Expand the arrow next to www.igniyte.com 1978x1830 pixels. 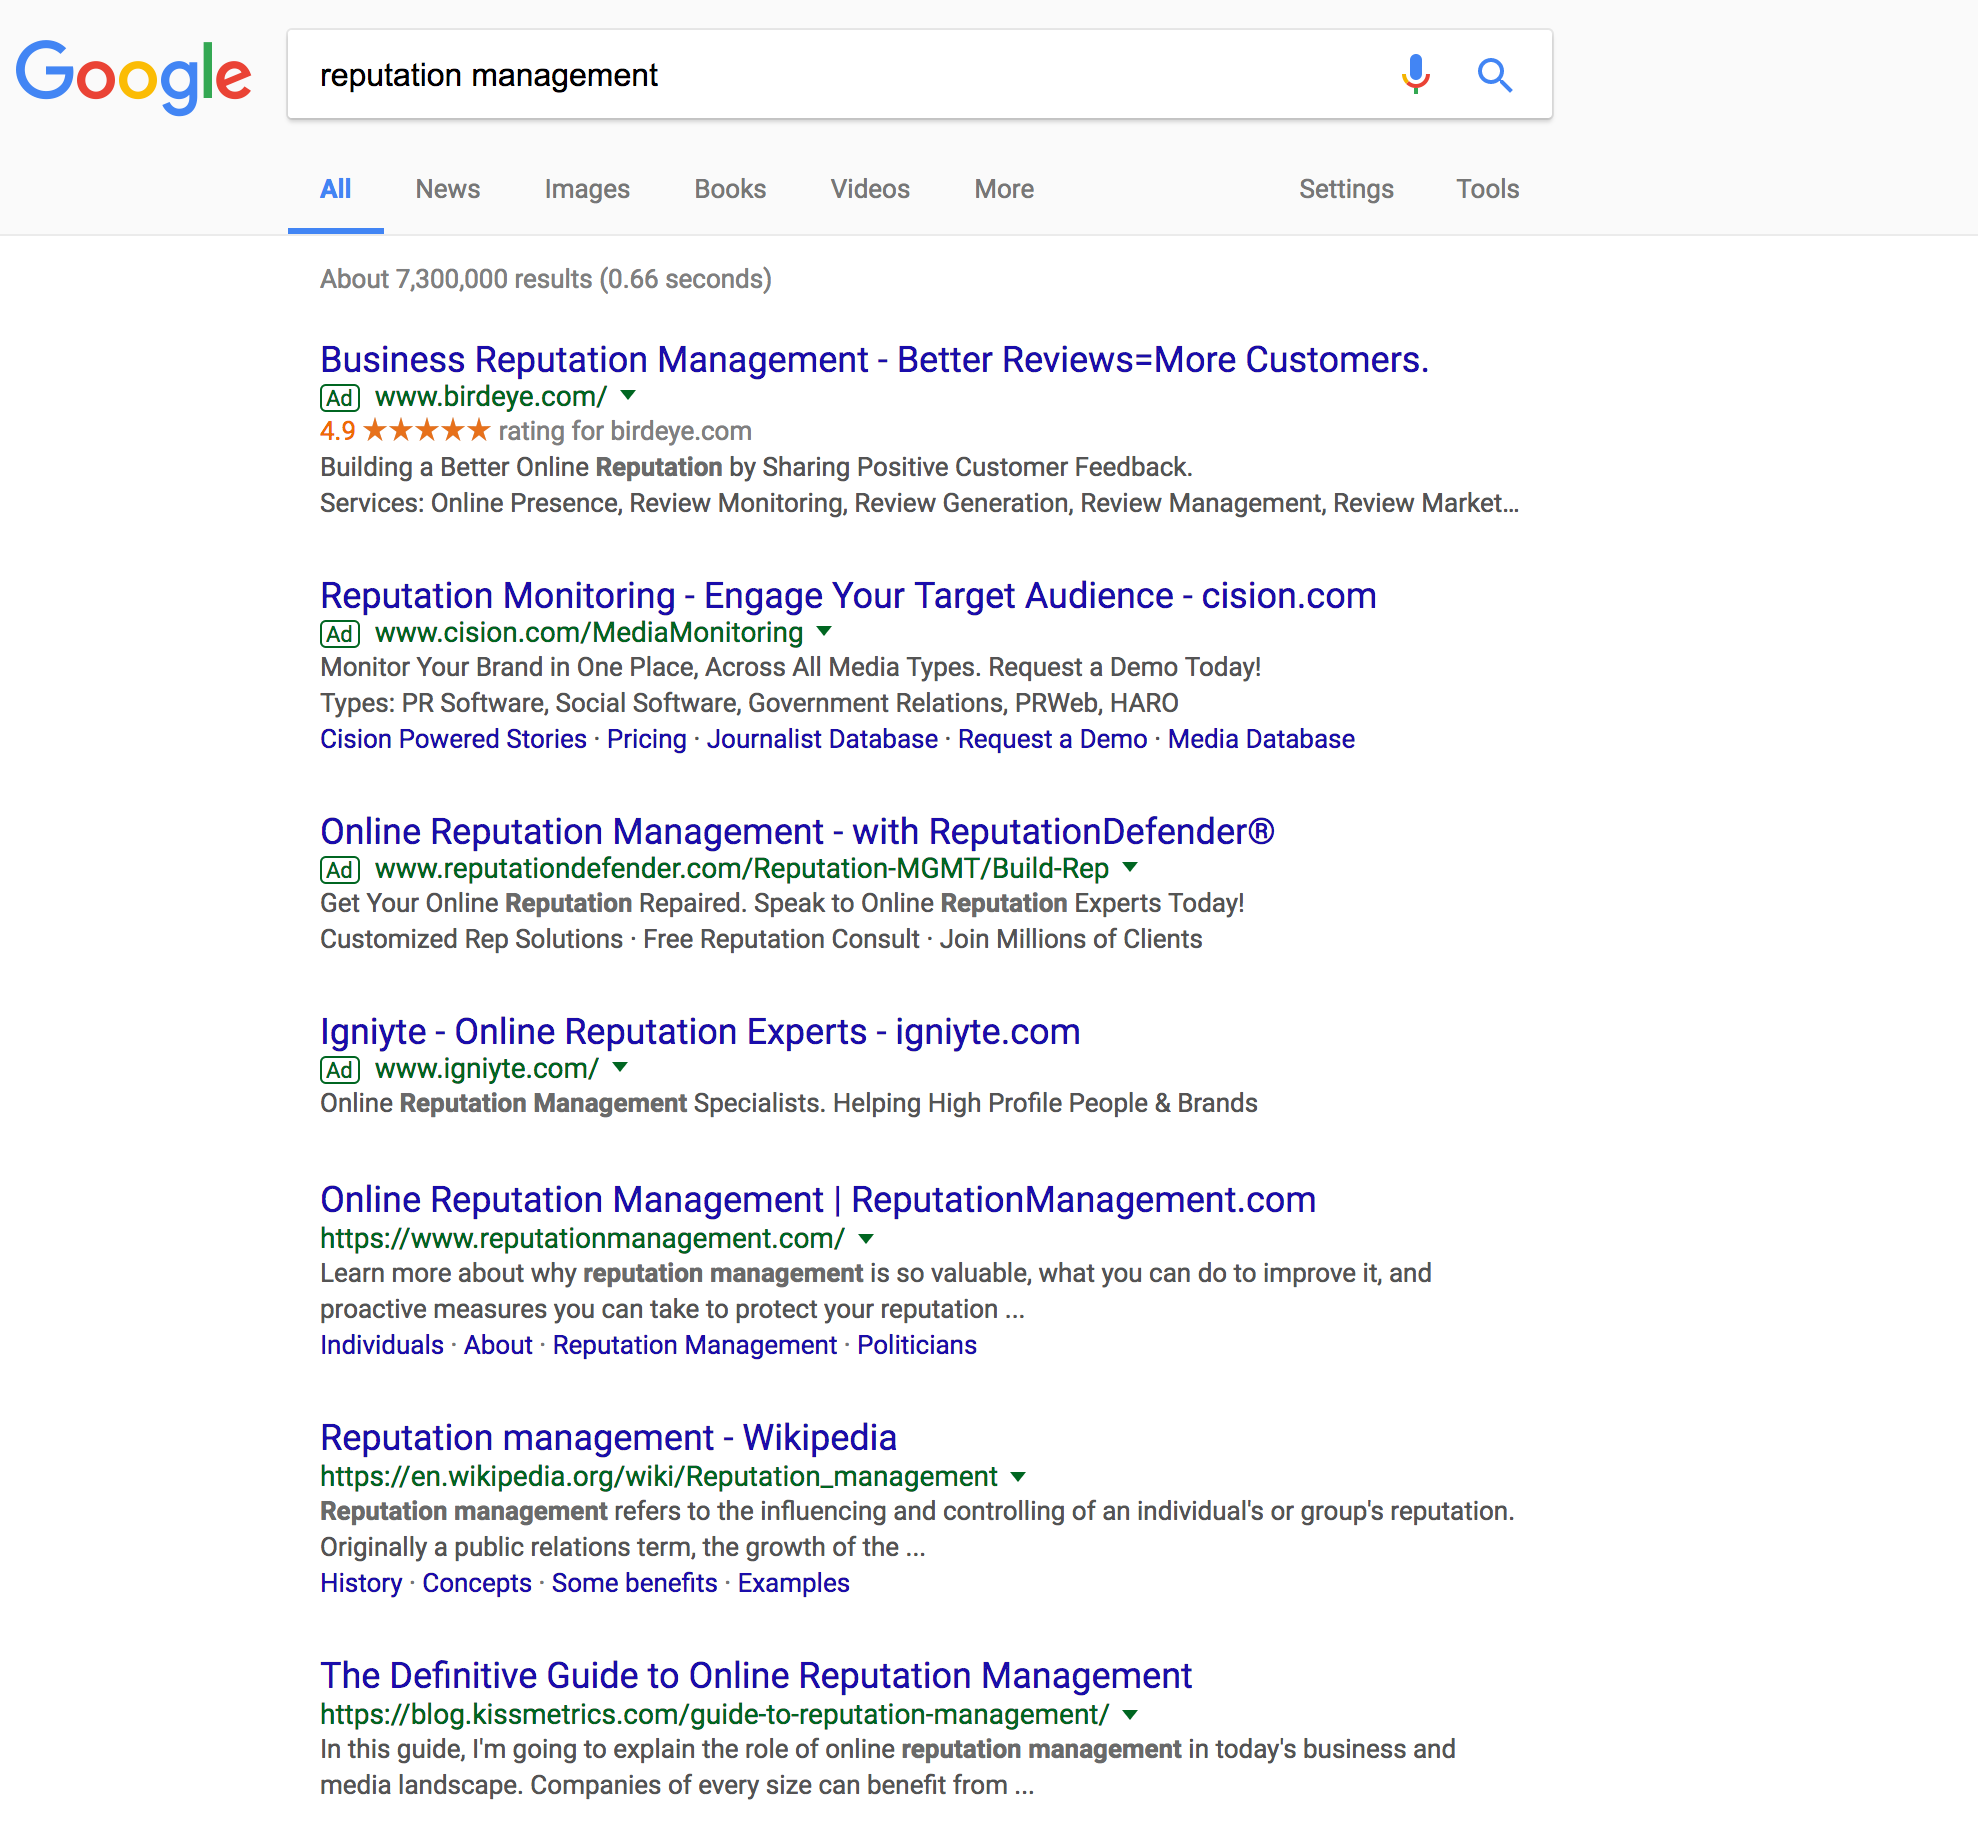(x=620, y=1067)
